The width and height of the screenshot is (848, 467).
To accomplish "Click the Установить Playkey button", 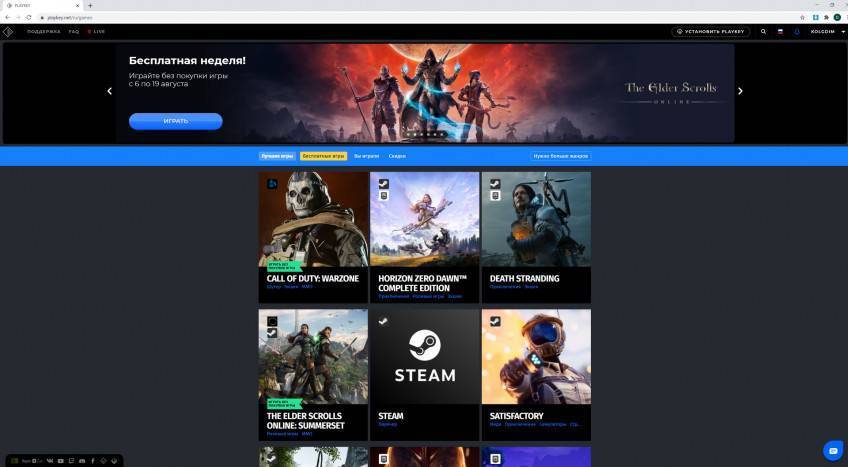I will click(711, 32).
